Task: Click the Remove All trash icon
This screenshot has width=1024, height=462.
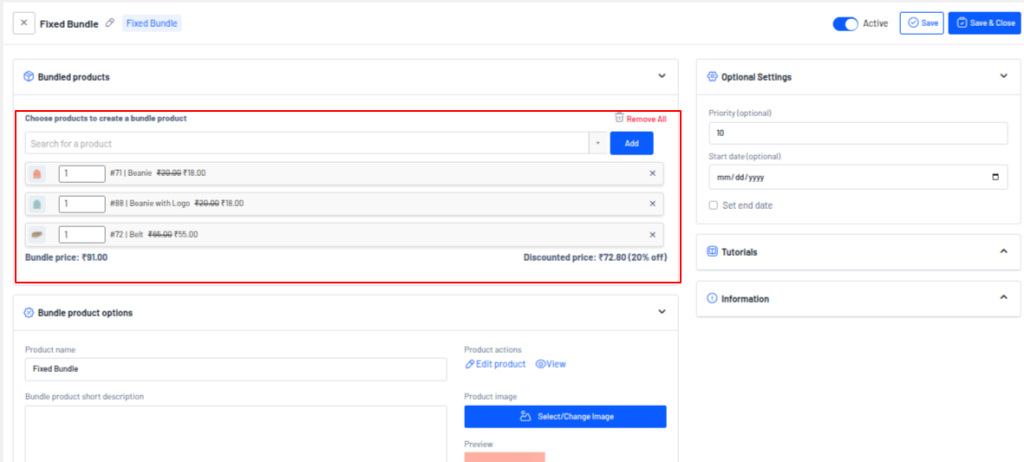Action: (x=619, y=118)
